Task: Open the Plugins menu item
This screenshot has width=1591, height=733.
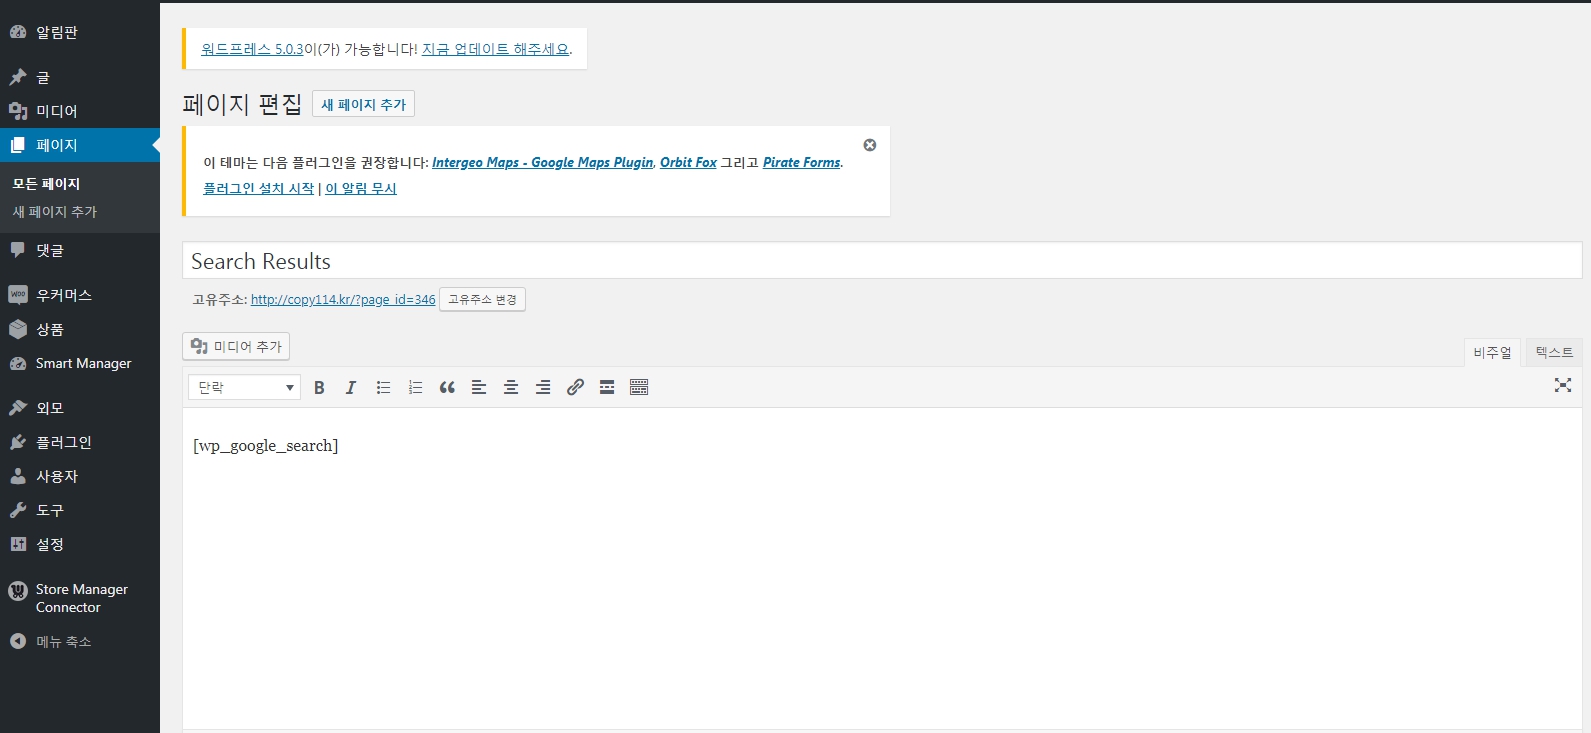Action: pos(63,442)
